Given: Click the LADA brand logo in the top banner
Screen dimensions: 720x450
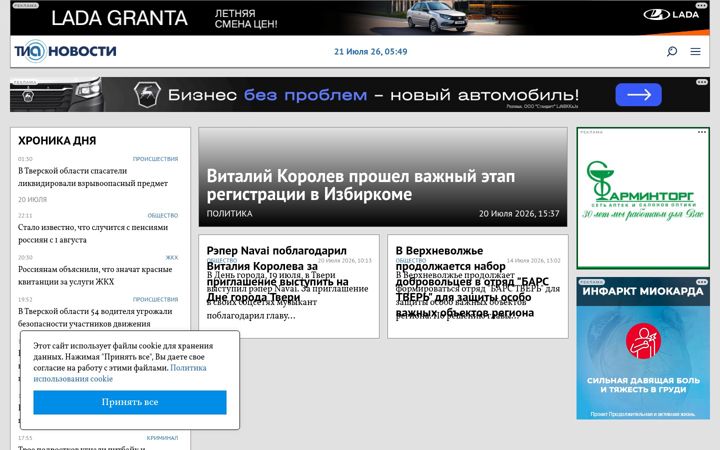Looking at the screenshot, I should [671, 14].
